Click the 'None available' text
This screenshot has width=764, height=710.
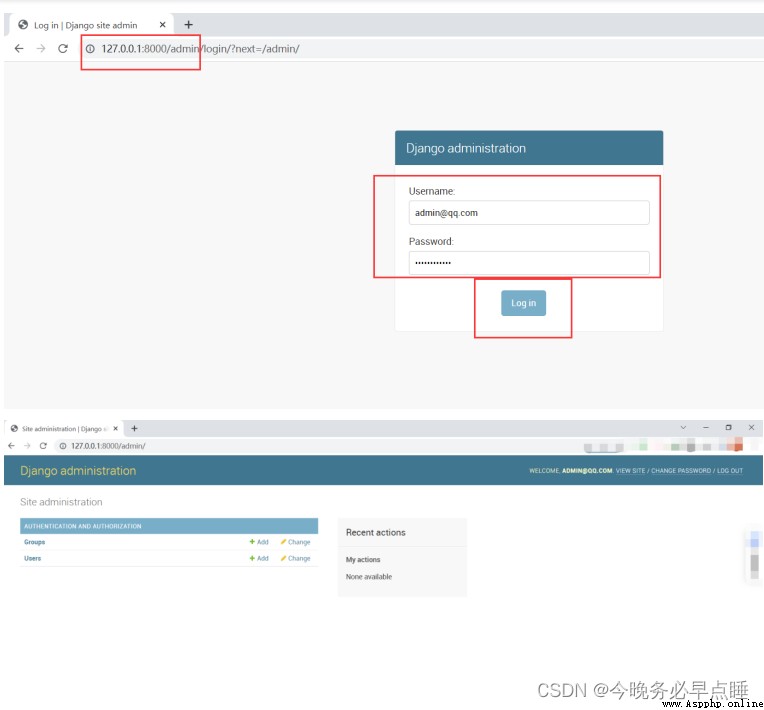pos(369,576)
